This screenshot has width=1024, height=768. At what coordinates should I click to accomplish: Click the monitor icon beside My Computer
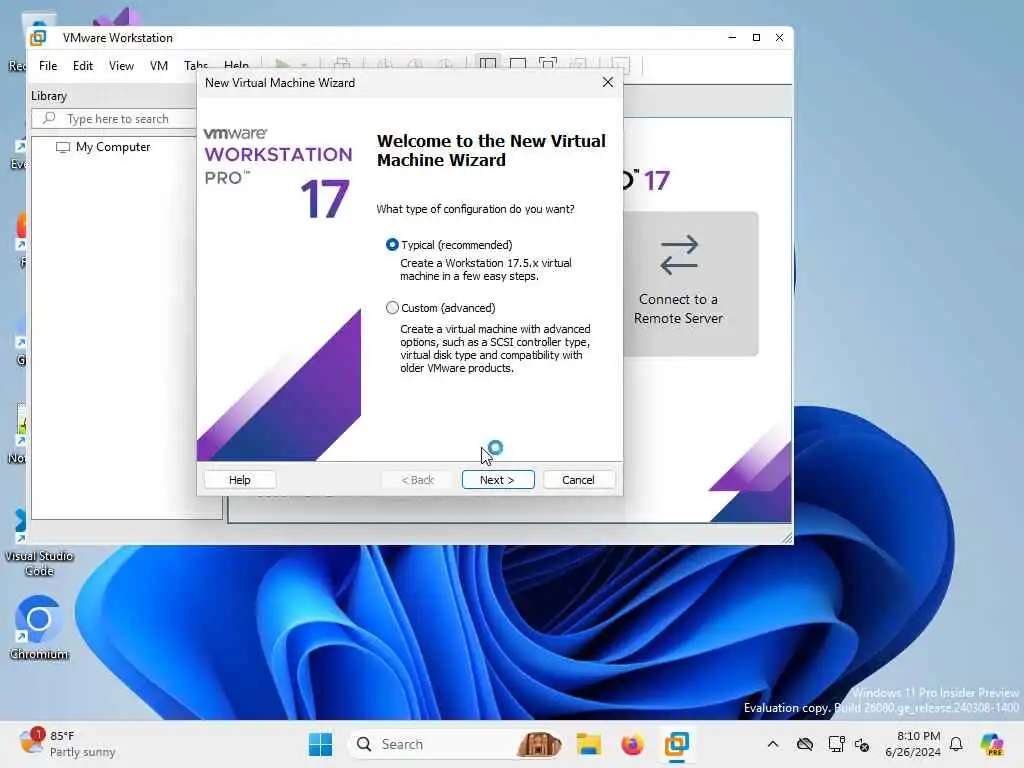click(63, 148)
